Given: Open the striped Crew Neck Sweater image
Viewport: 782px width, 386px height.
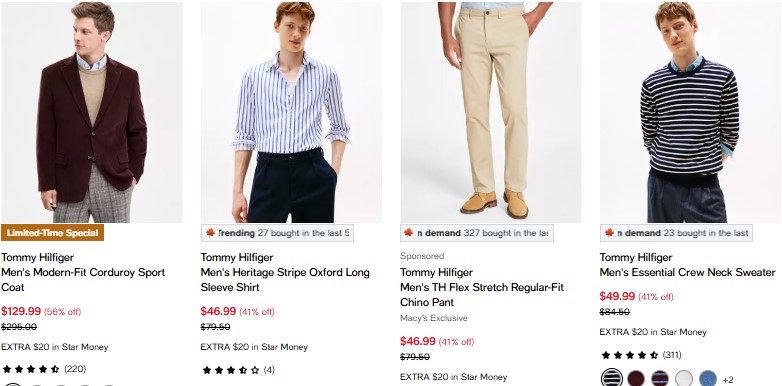Looking at the screenshot, I should (690, 112).
